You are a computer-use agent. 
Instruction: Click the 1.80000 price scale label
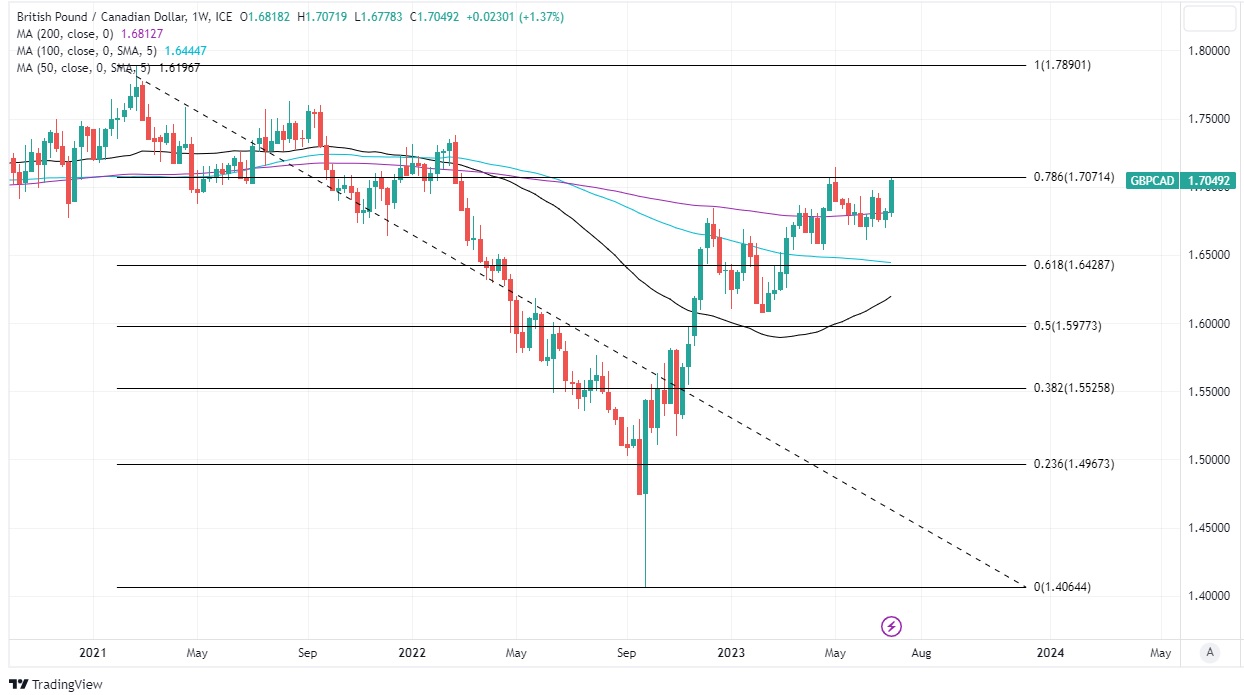coord(1208,51)
